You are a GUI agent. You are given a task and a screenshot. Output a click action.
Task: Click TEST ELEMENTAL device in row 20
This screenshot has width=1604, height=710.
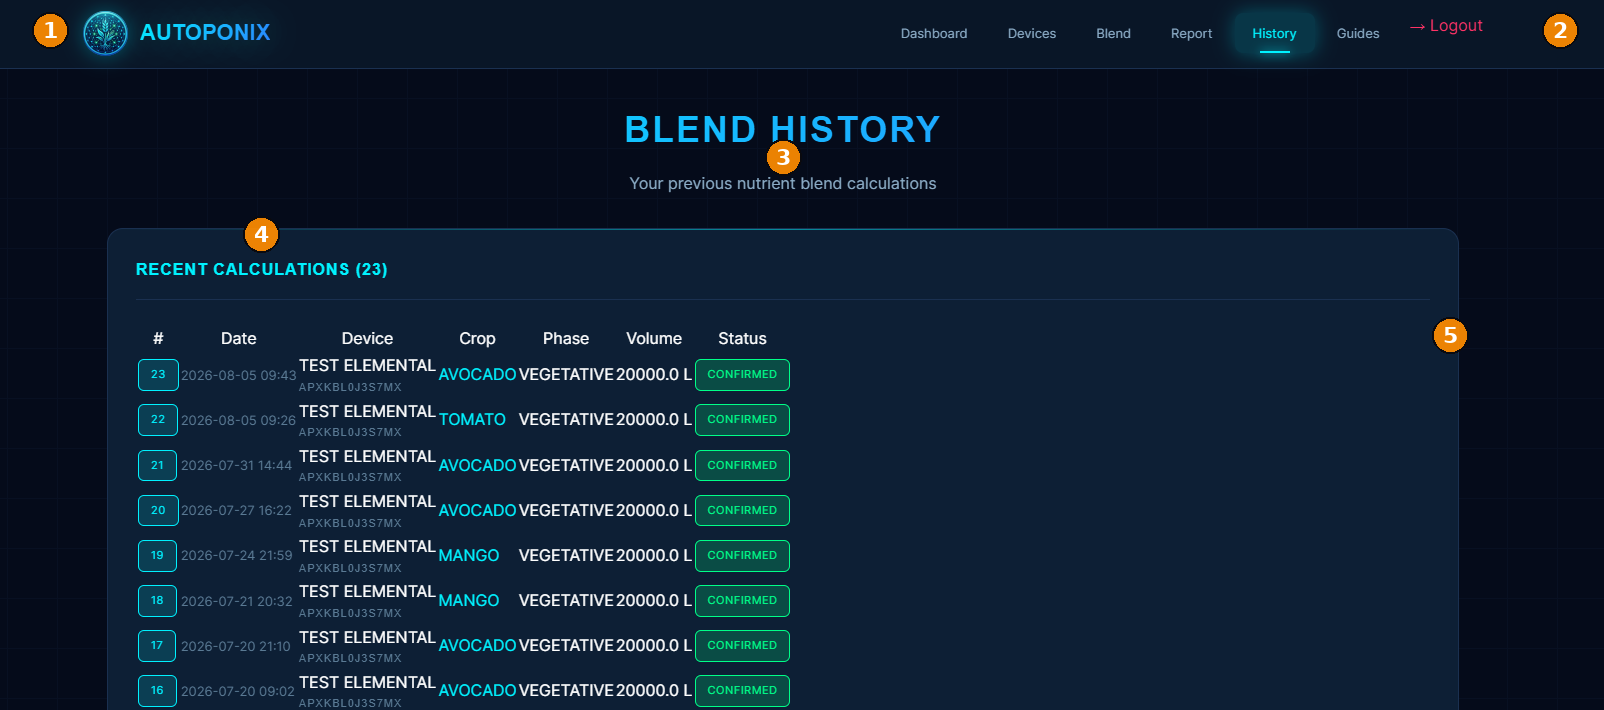tap(367, 501)
